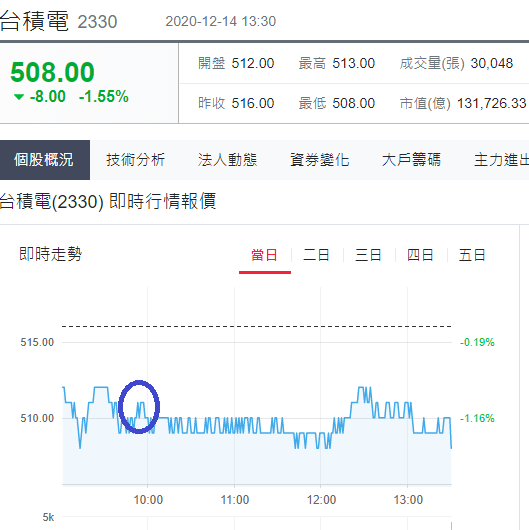529x530 pixels.
Task: Click the stock code 2330
Action: coord(97,22)
